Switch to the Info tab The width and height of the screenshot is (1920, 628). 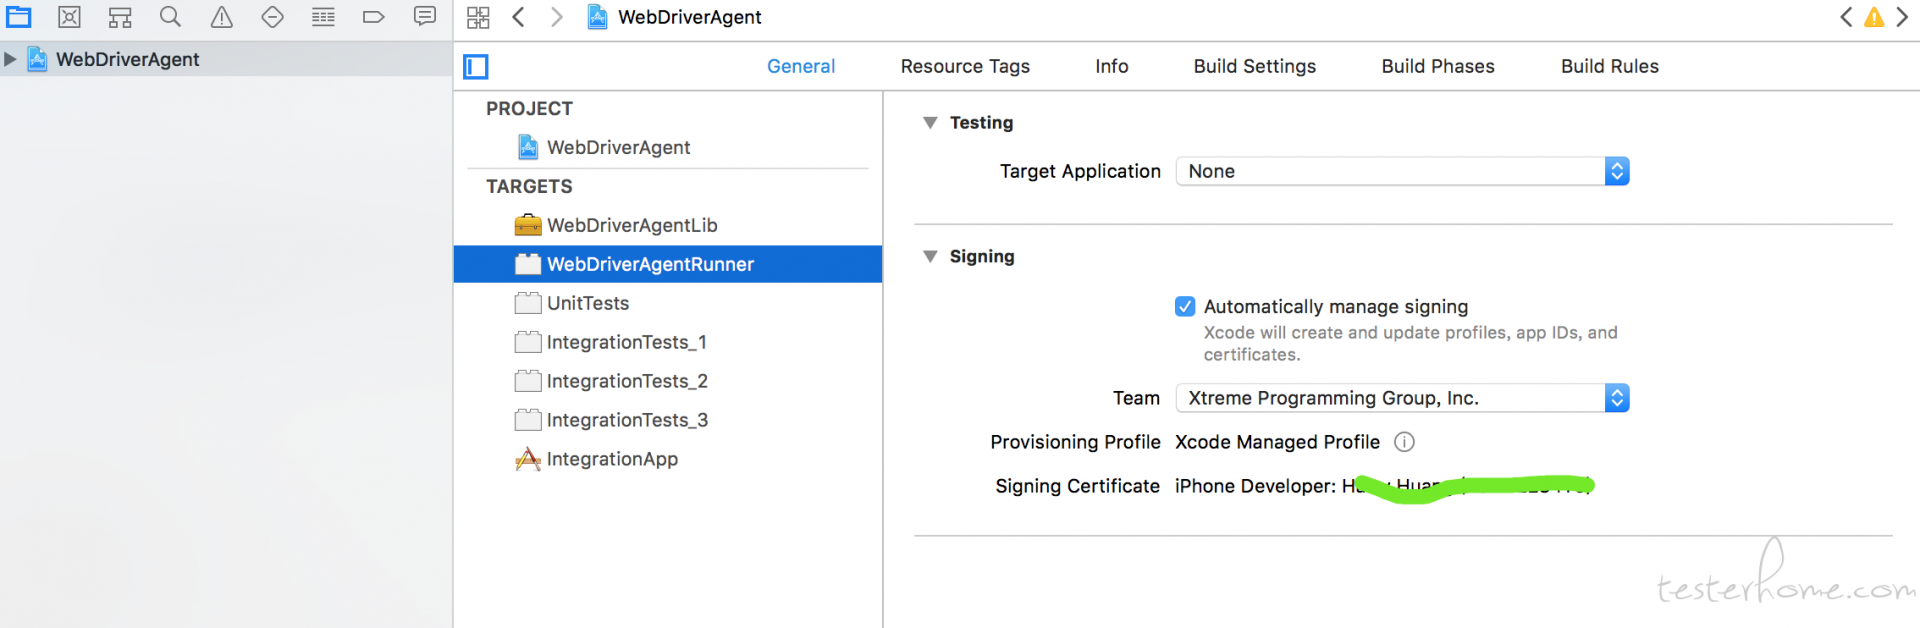pos(1112,66)
